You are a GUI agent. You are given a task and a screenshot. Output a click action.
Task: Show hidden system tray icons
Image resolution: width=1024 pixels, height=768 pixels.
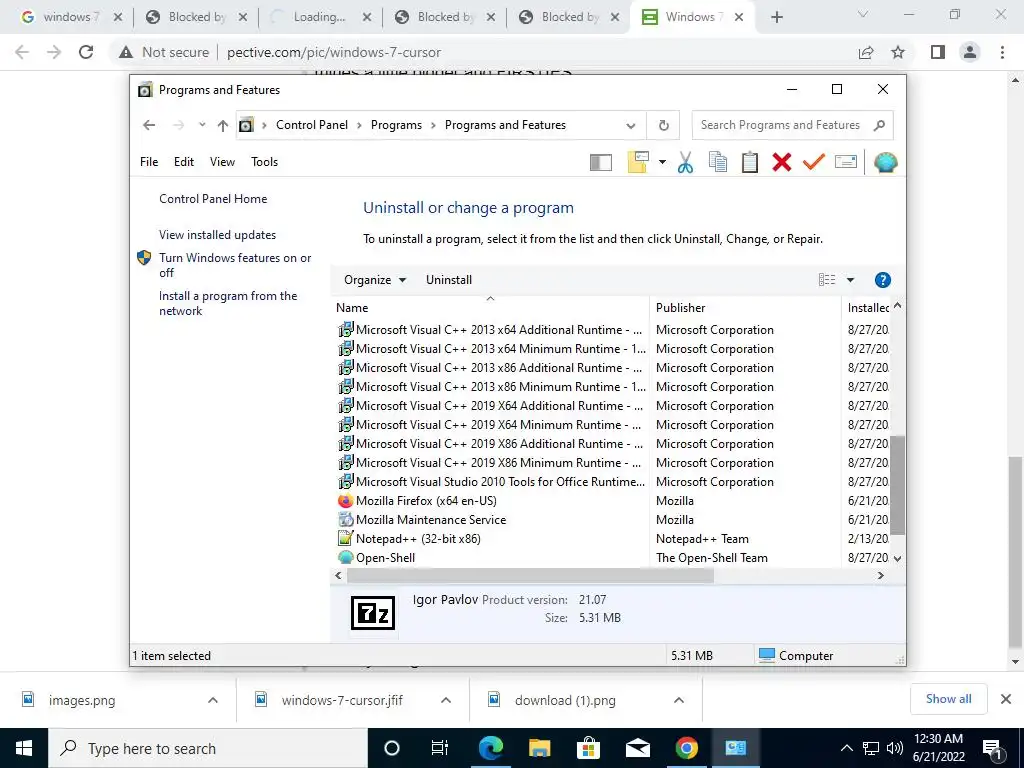click(x=846, y=748)
